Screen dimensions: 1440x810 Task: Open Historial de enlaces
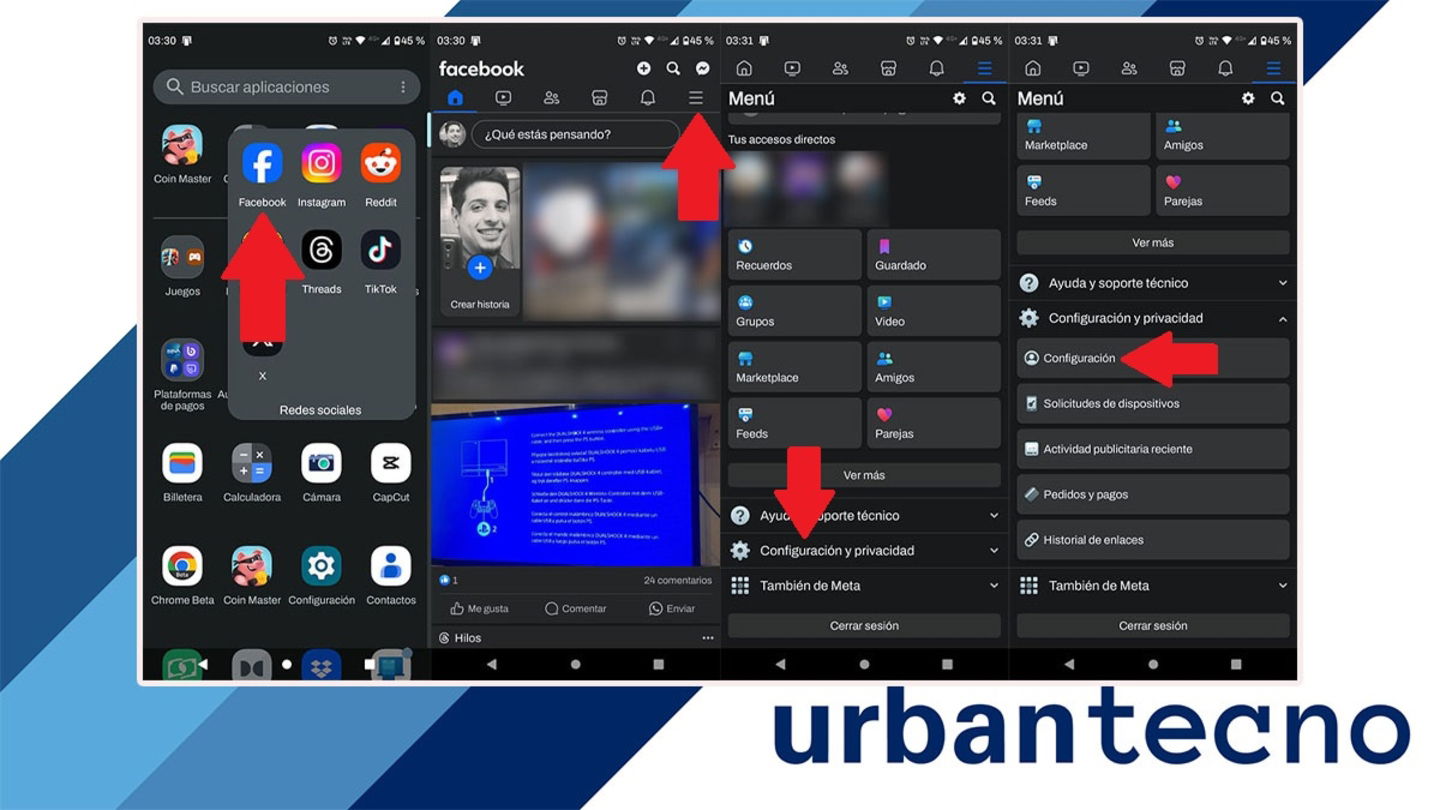pos(1153,540)
